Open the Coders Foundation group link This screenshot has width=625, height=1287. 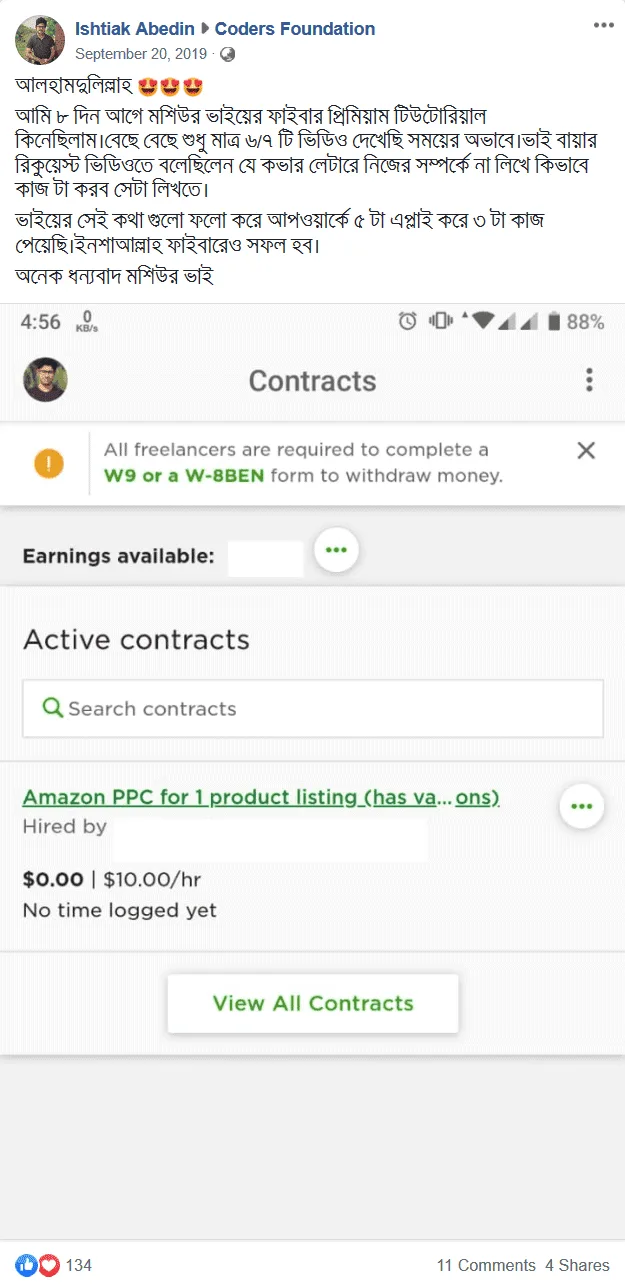[295, 29]
